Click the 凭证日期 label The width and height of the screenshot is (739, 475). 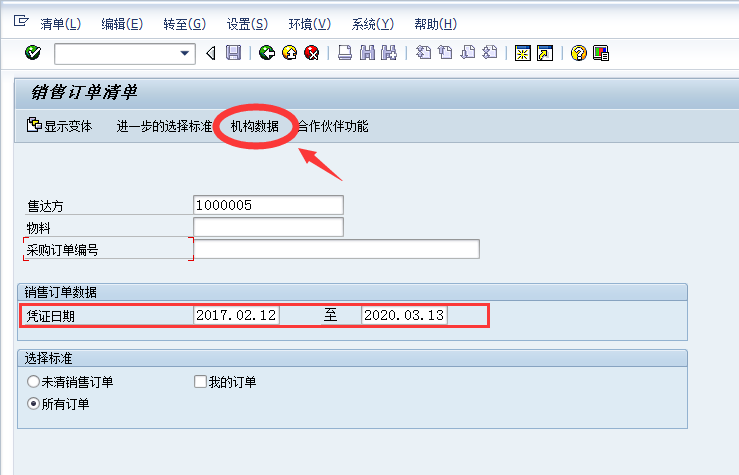coord(50,316)
